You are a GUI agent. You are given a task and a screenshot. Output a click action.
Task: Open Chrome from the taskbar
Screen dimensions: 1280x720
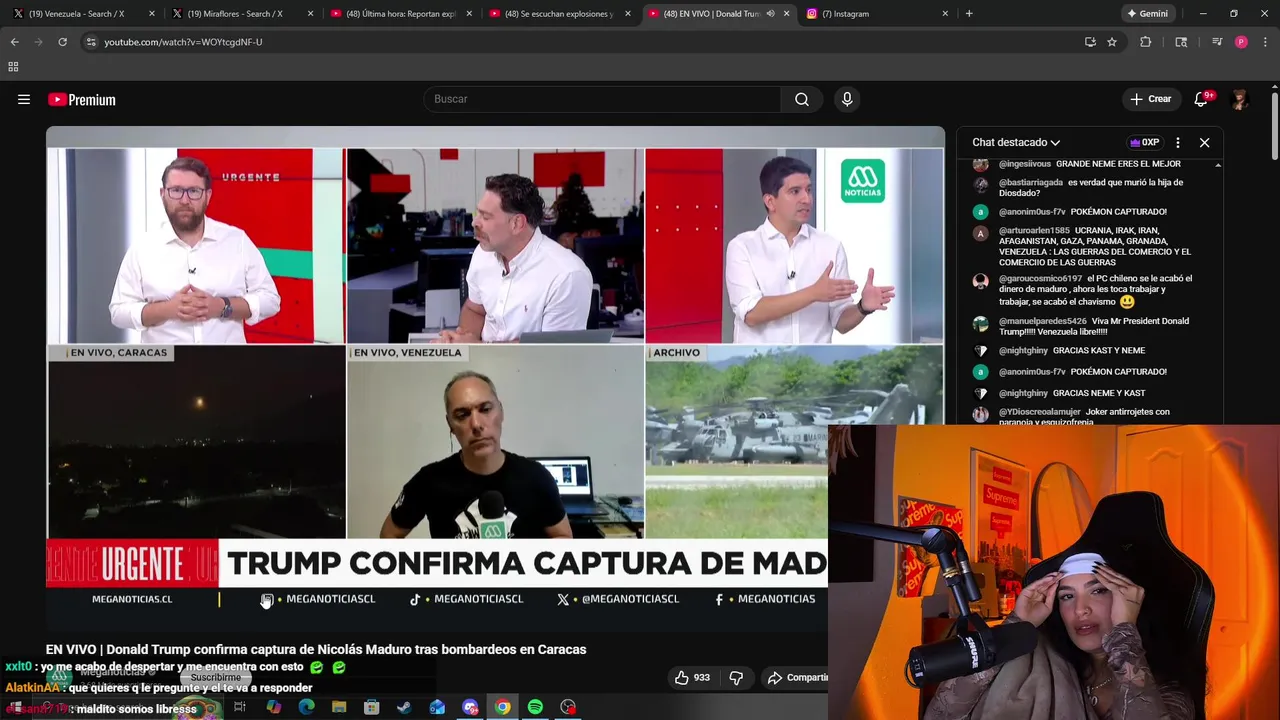[503, 708]
